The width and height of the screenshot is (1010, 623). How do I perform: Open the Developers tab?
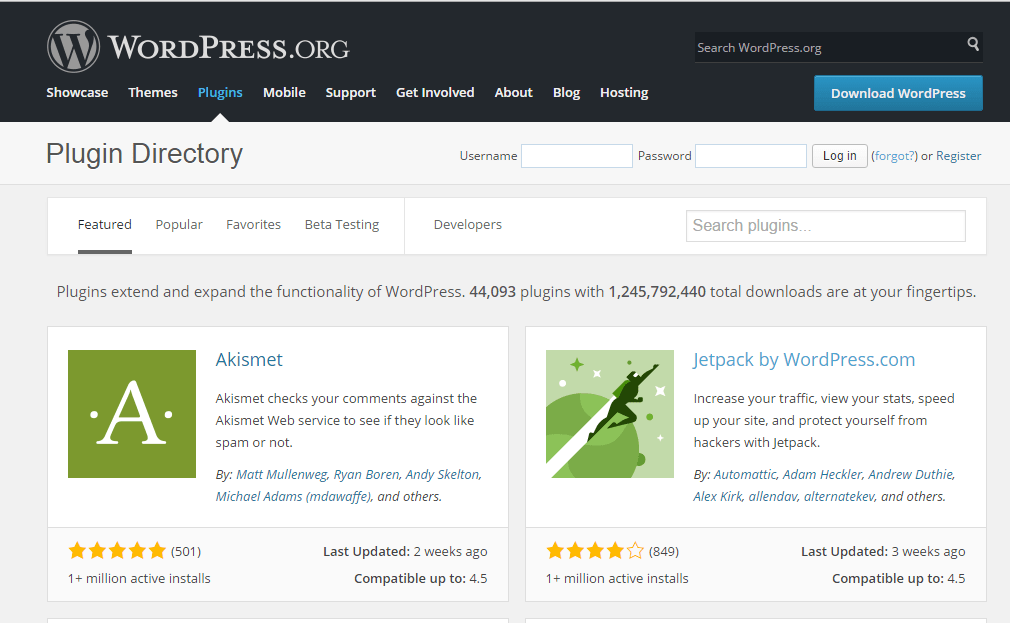coord(468,225)
